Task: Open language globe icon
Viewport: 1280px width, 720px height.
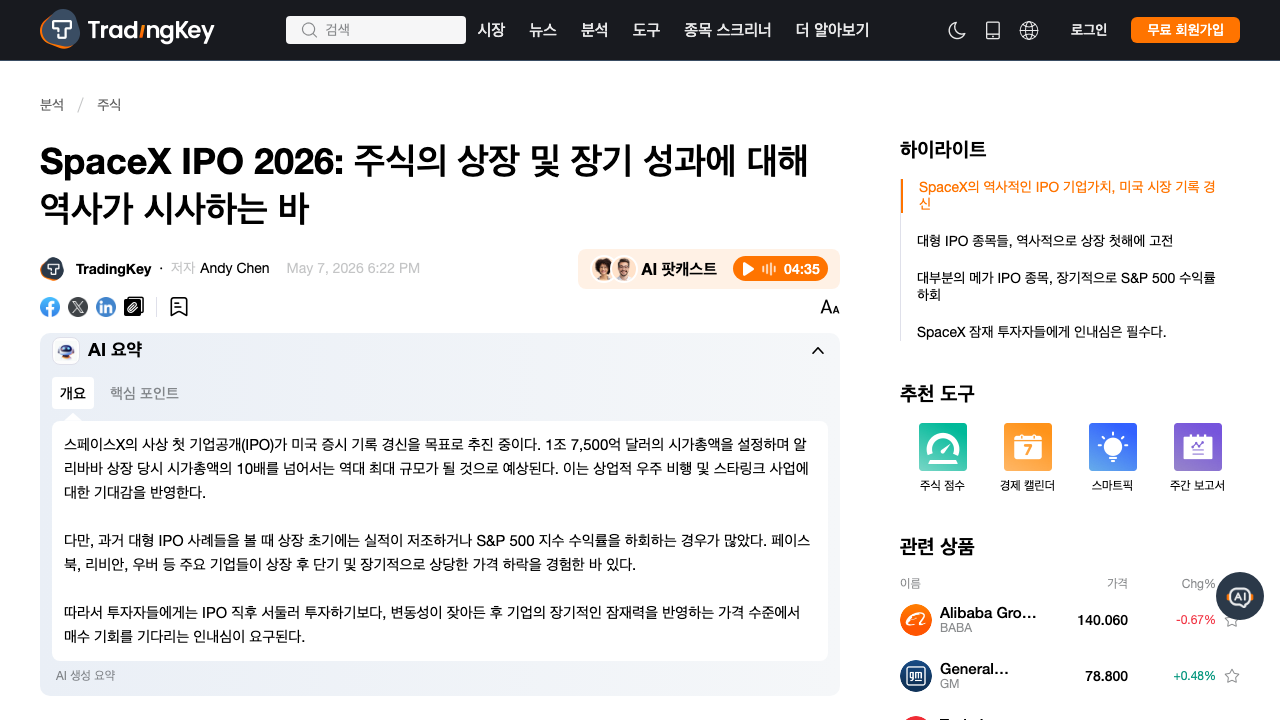Action: click(1029, 30)
